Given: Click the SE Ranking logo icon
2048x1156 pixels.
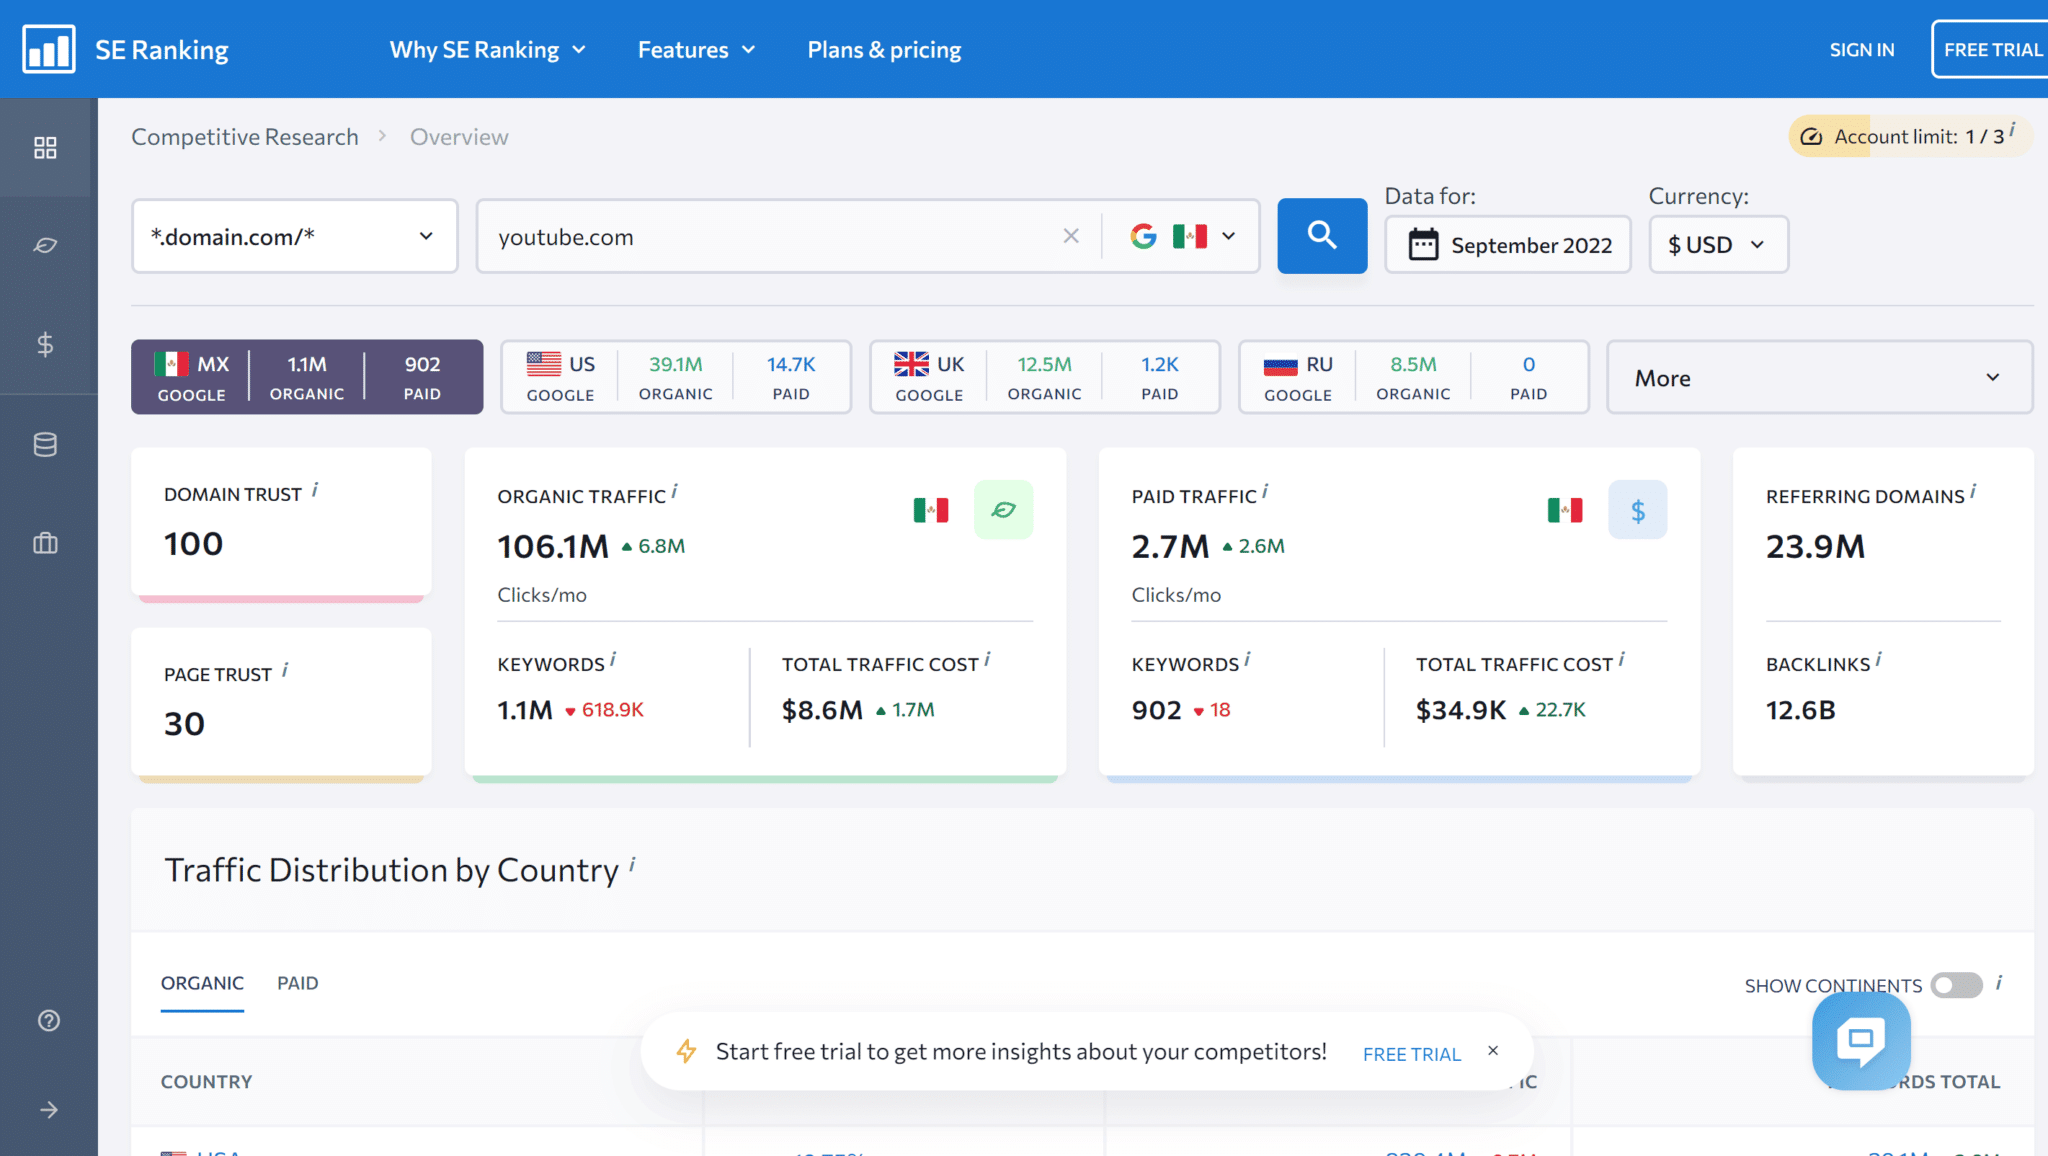Looking at the screenshot, I should tap(48, 49).
